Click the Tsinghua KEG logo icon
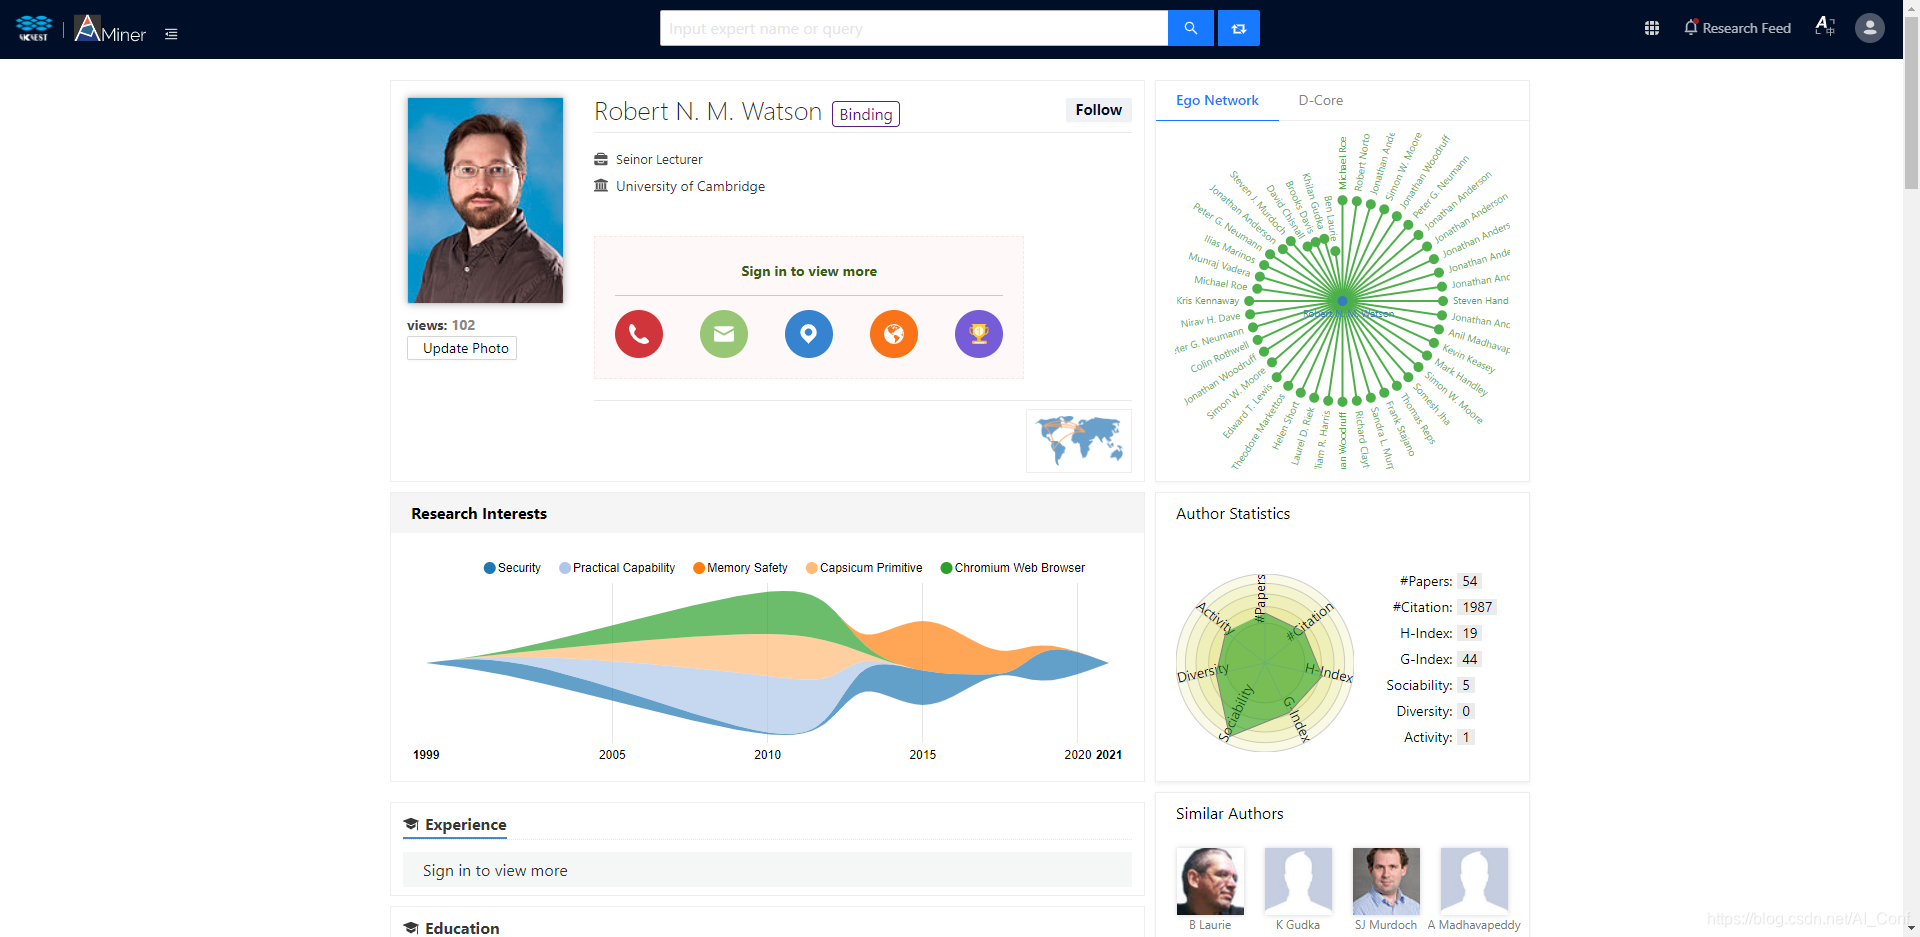Image resolution: width=1920 pixels, height=937 pixels. (34, 28)
